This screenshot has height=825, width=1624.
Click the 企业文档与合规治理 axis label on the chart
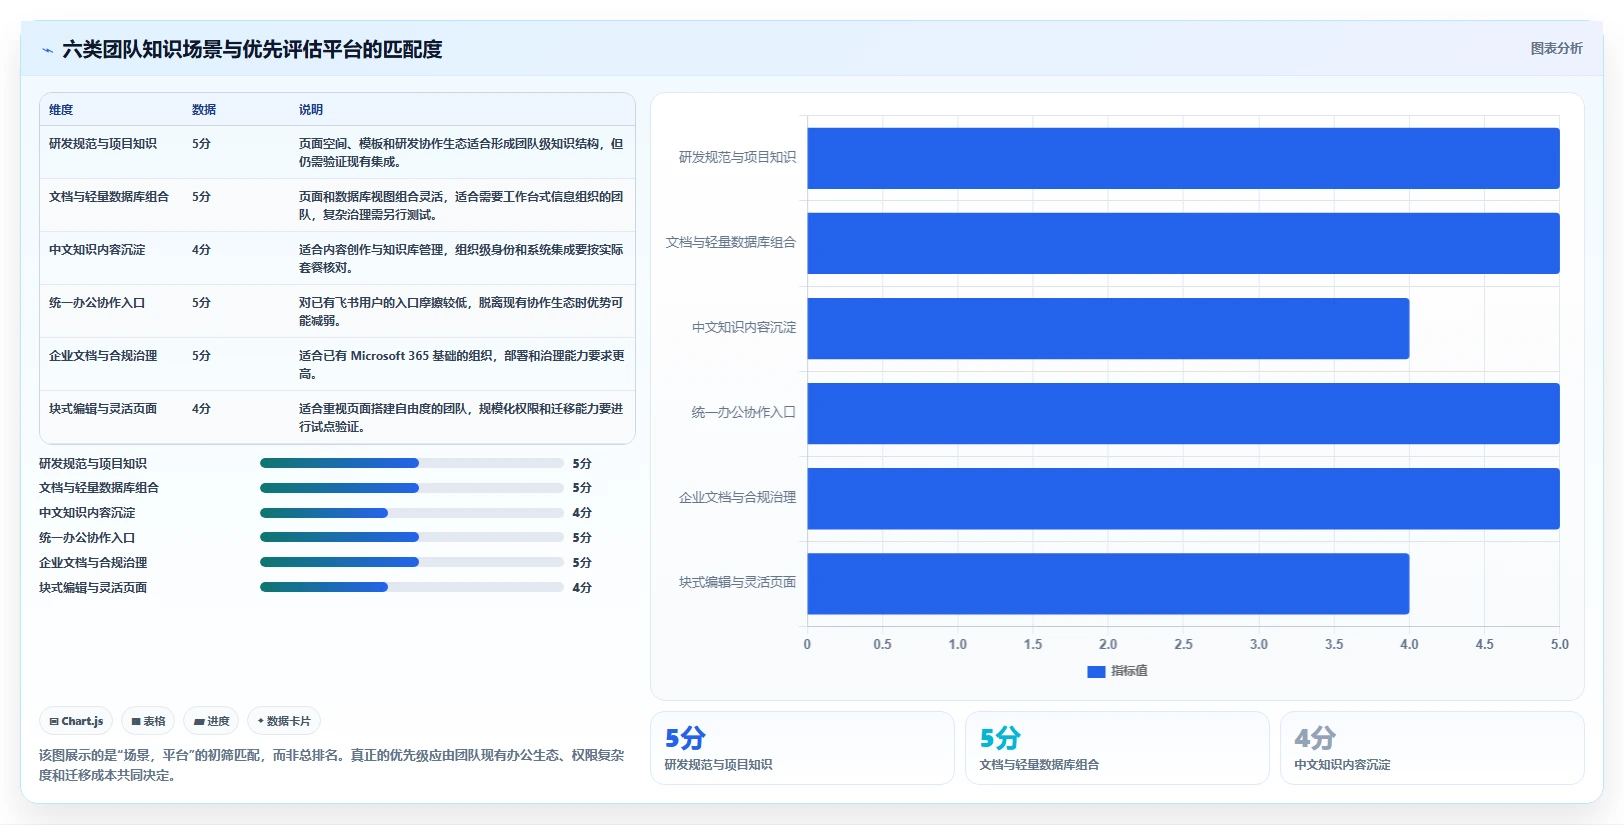(738, 497)
